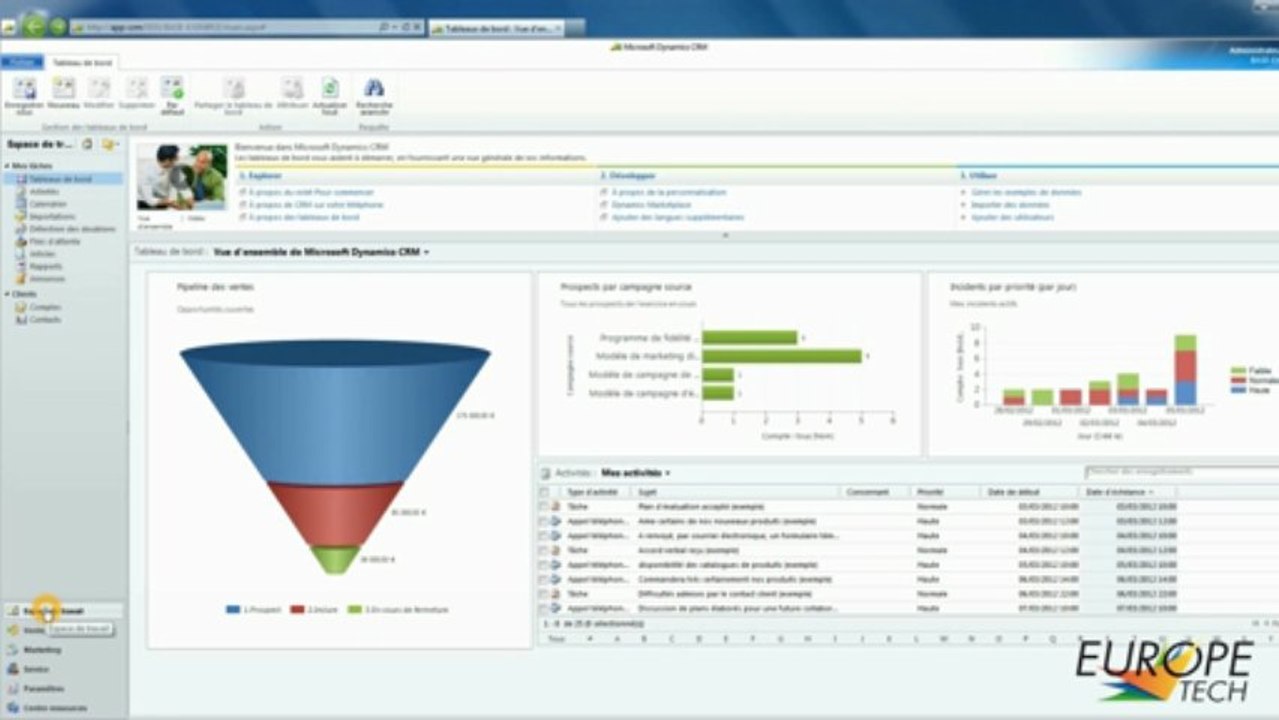
Task: Select the Espace de travail module
Action: pyautogui.click(x=62, y=610)
